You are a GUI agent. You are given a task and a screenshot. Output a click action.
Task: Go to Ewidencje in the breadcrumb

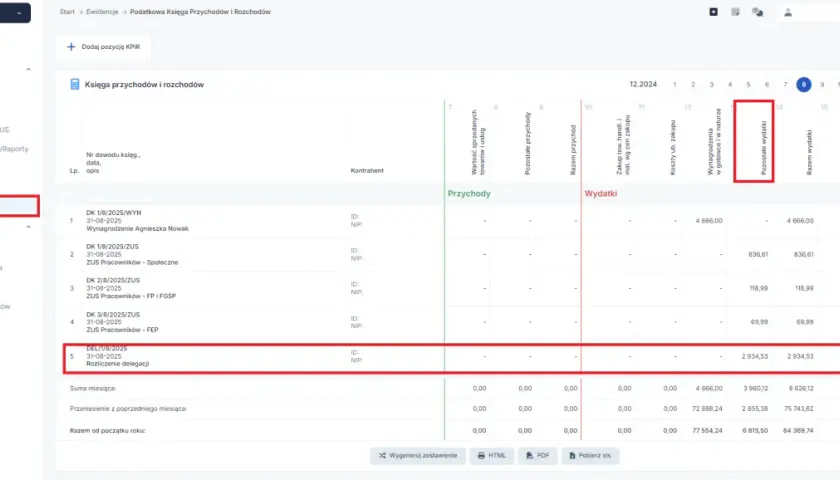click(x=102, y=12)
